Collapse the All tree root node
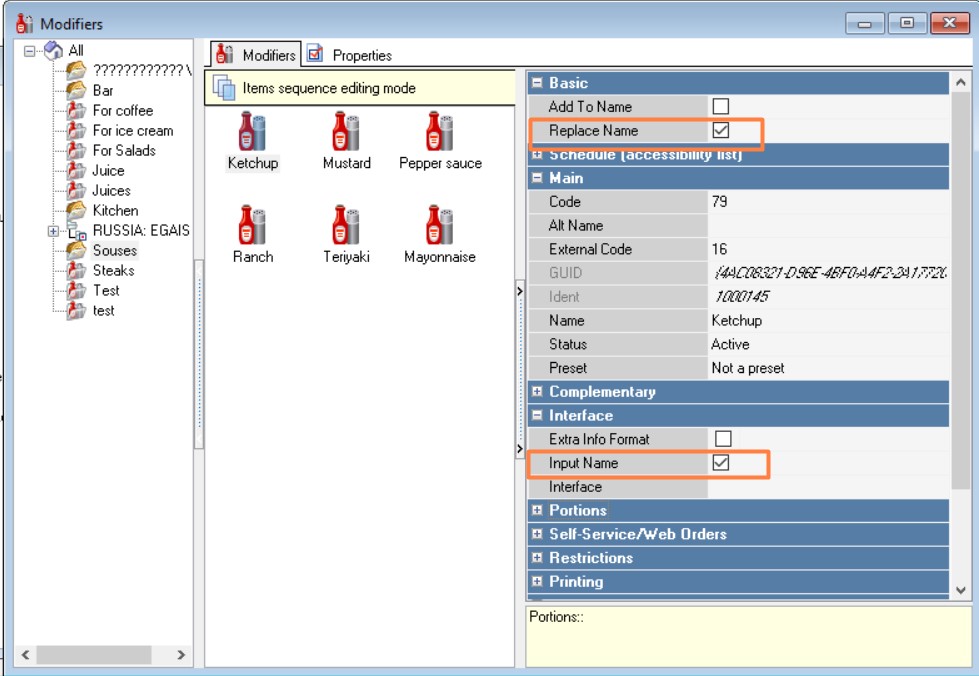Image resolution: width=979 pixels, height=676 pixels. (x=29, y=51)
